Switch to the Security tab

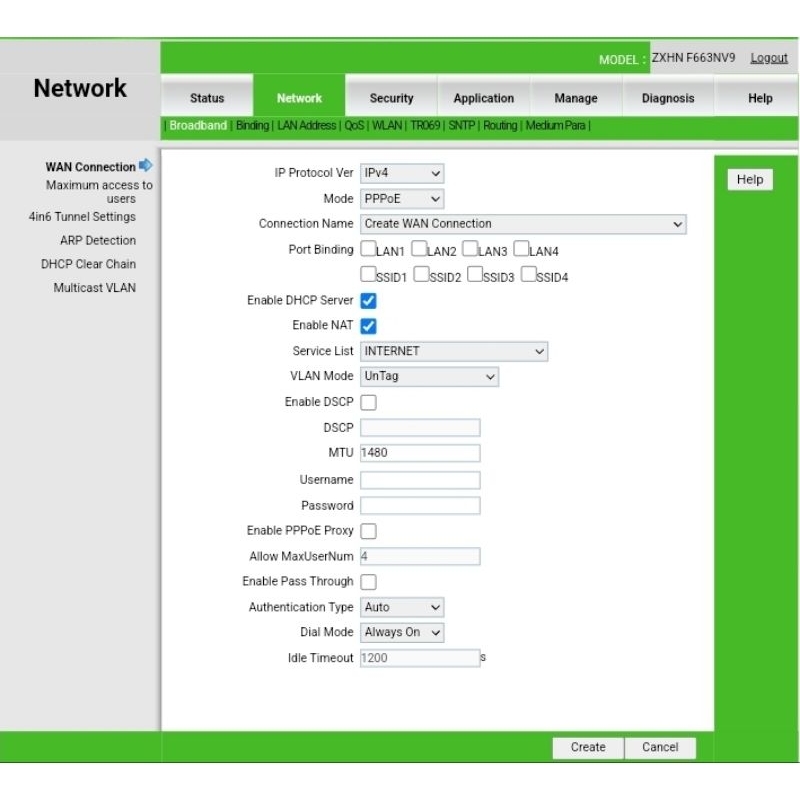pyautogui.click(x=391, y=98)
